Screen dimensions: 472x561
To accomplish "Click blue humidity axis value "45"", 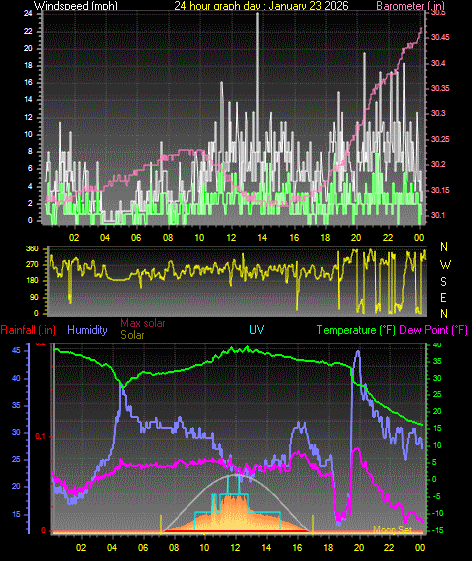I will 16,350.
